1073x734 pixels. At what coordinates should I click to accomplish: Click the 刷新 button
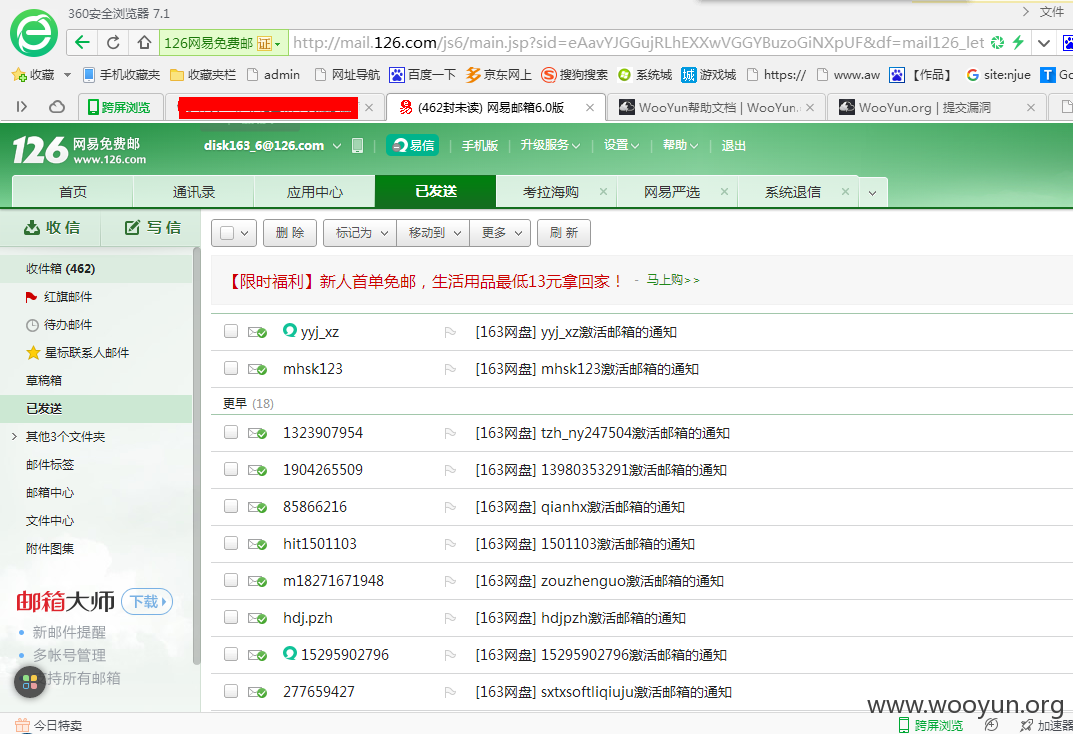(x=564, y=233)
